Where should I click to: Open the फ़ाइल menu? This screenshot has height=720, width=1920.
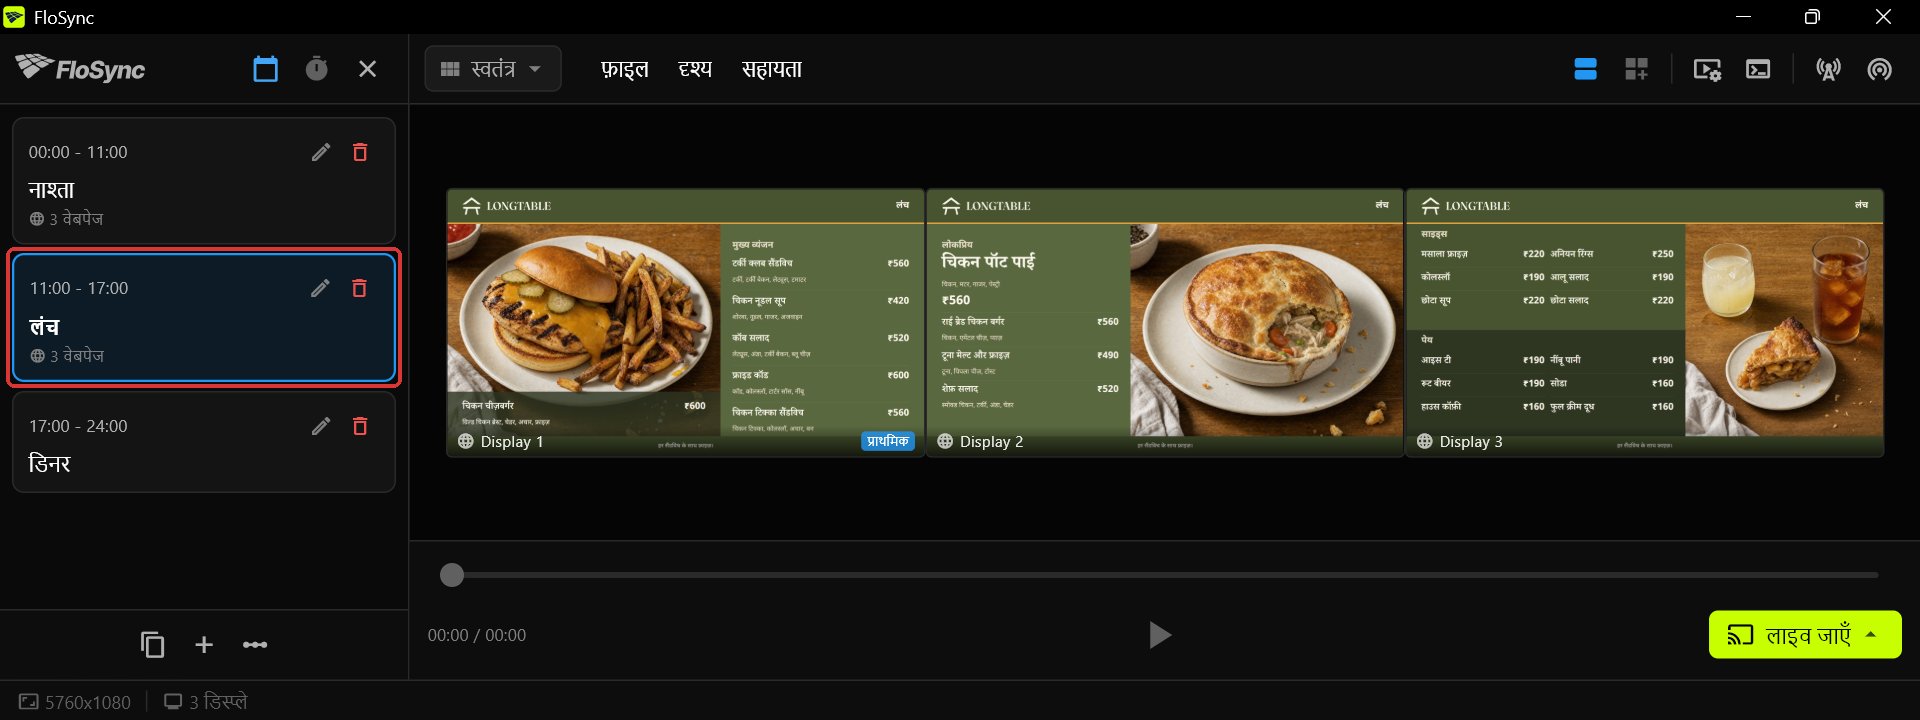click(x=625, y=69)
